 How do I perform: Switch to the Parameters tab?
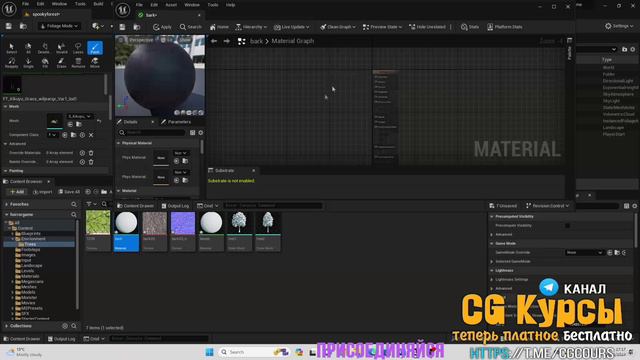[x=176, y=122]
